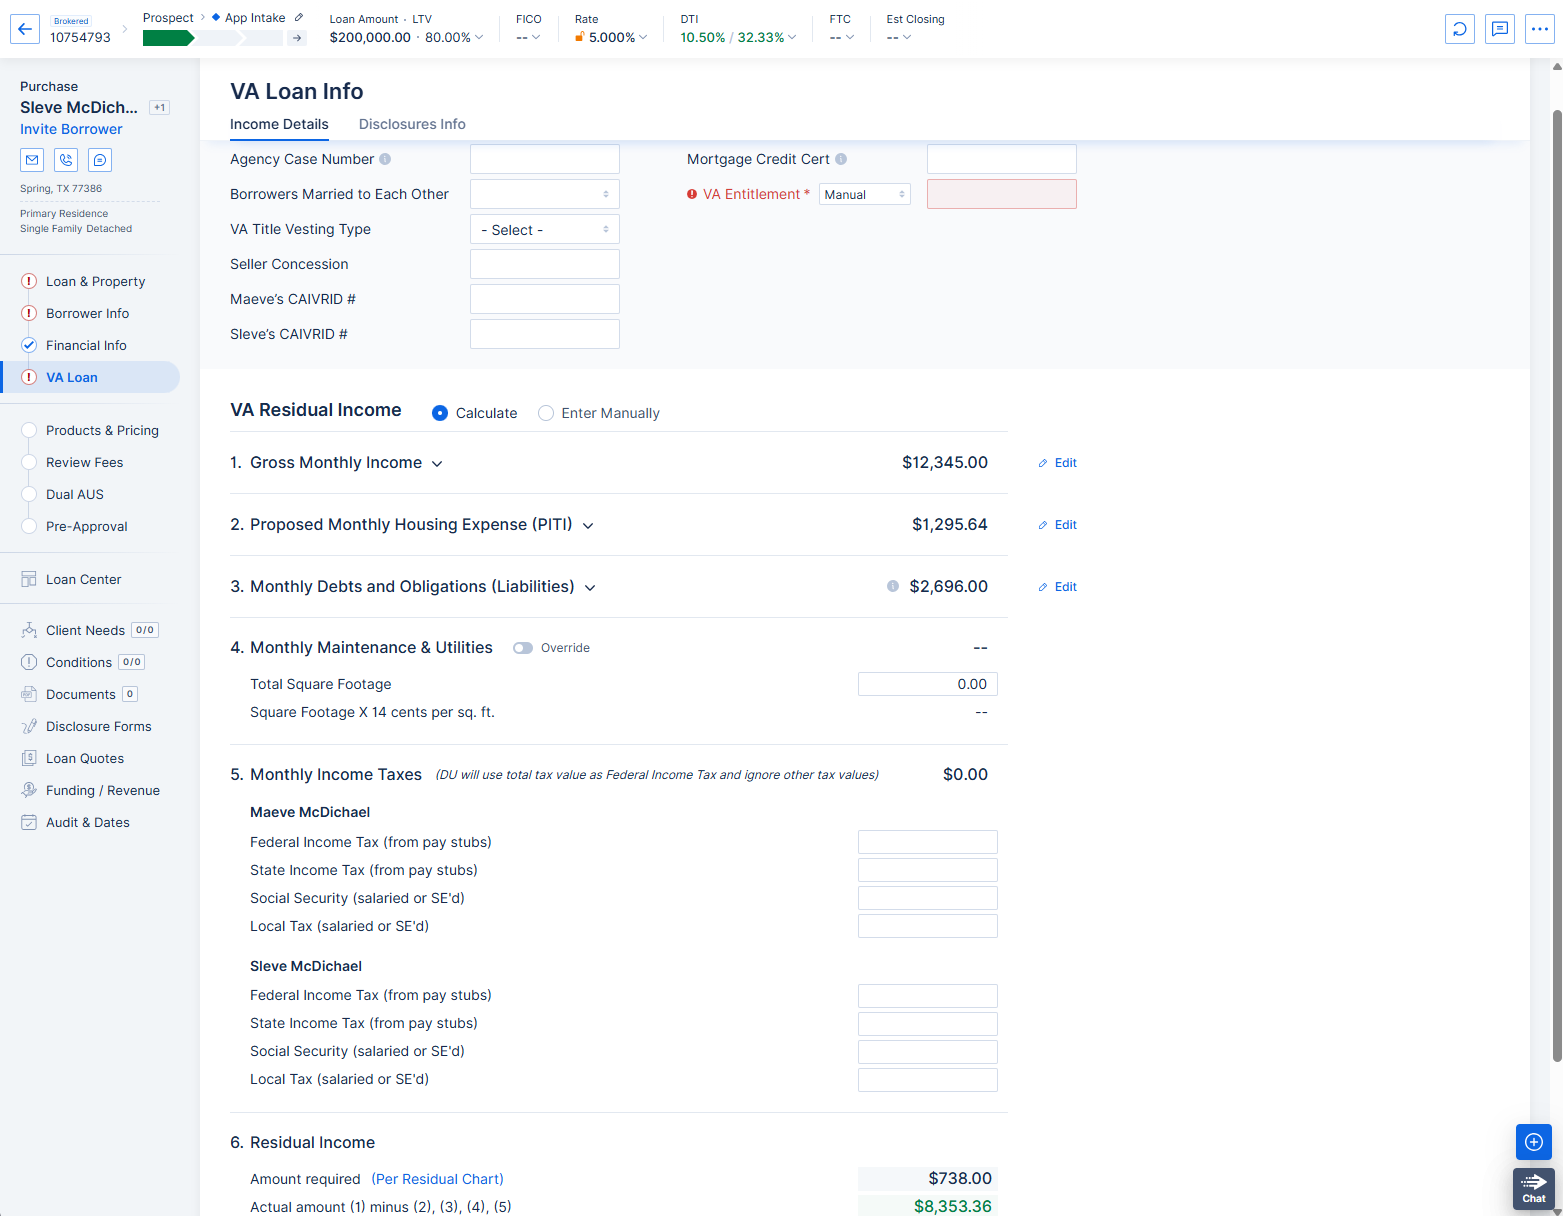
Task: Click the Agency Case Number info icon
Action: click(385, 159)
